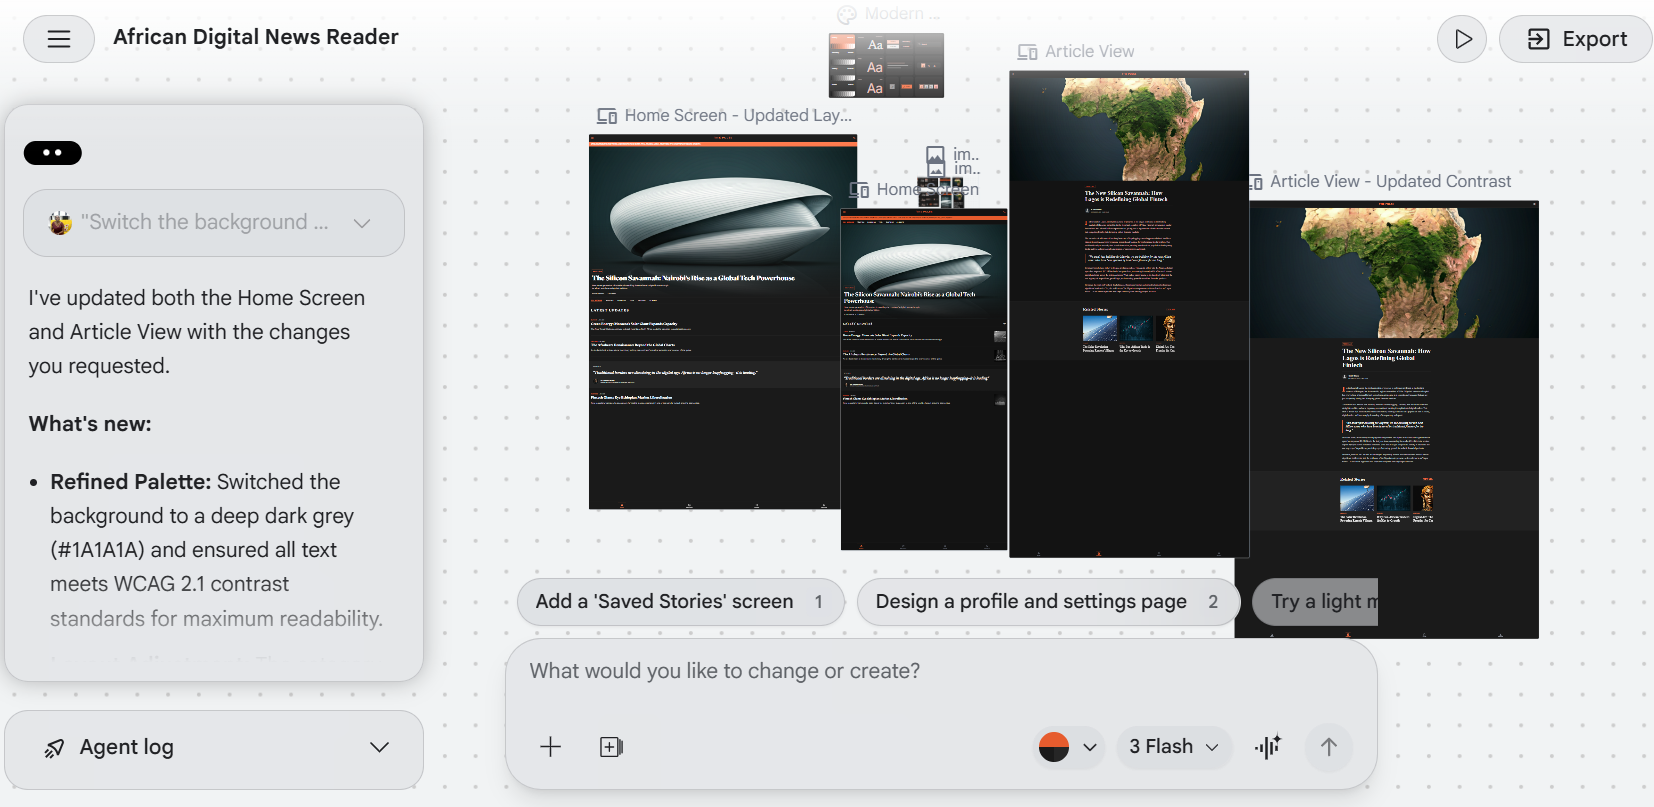Select the Modern design theme thumbnail
Viewport: 1654px width, 807px height.
click(x=886, y=65)
